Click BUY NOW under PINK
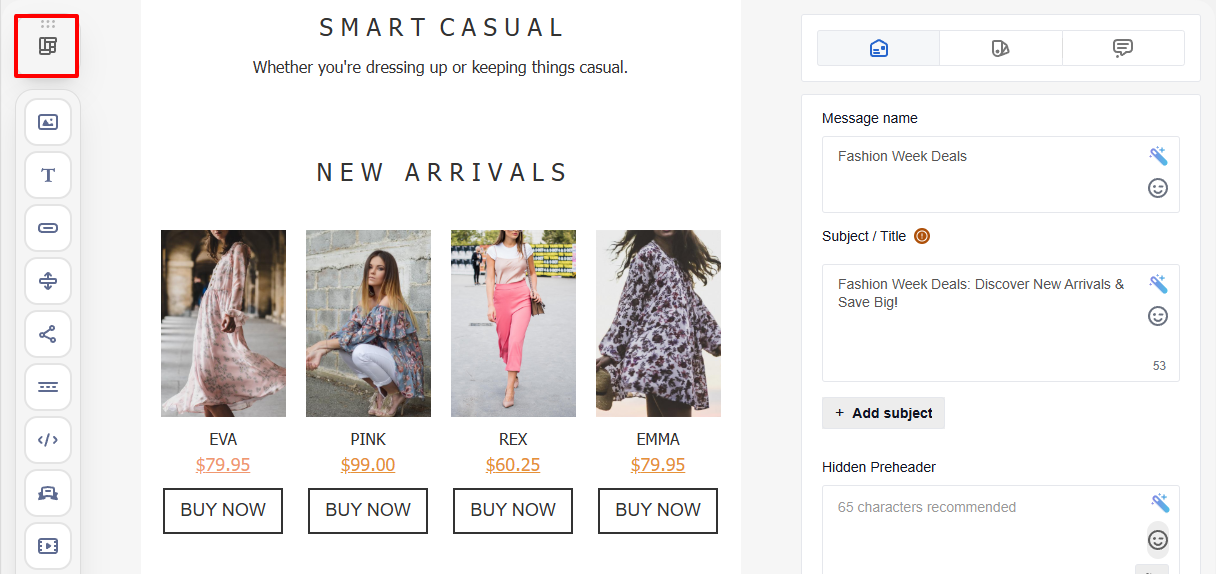Image resolution: width=1216 pixels, height=574 pixels. (x=368, y=510)
